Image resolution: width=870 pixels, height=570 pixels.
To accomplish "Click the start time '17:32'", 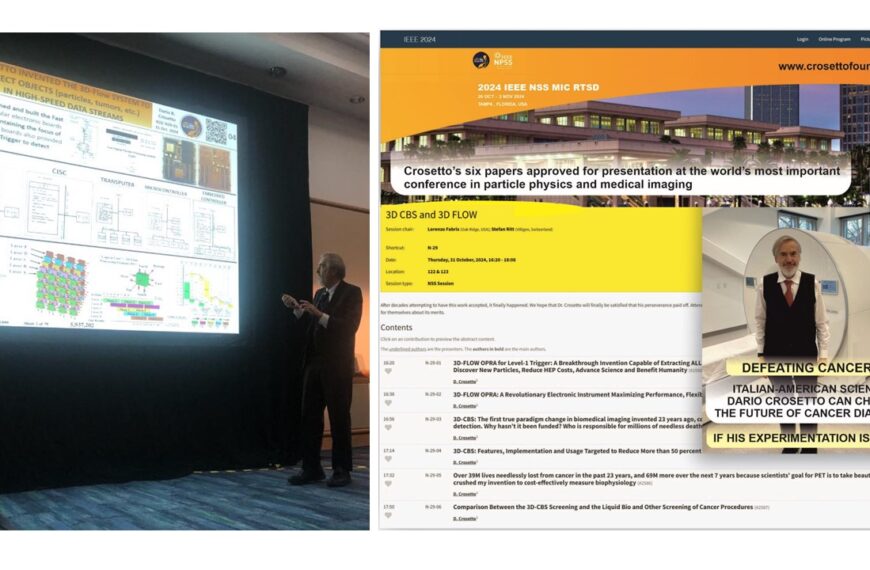I will coord(389,475).
